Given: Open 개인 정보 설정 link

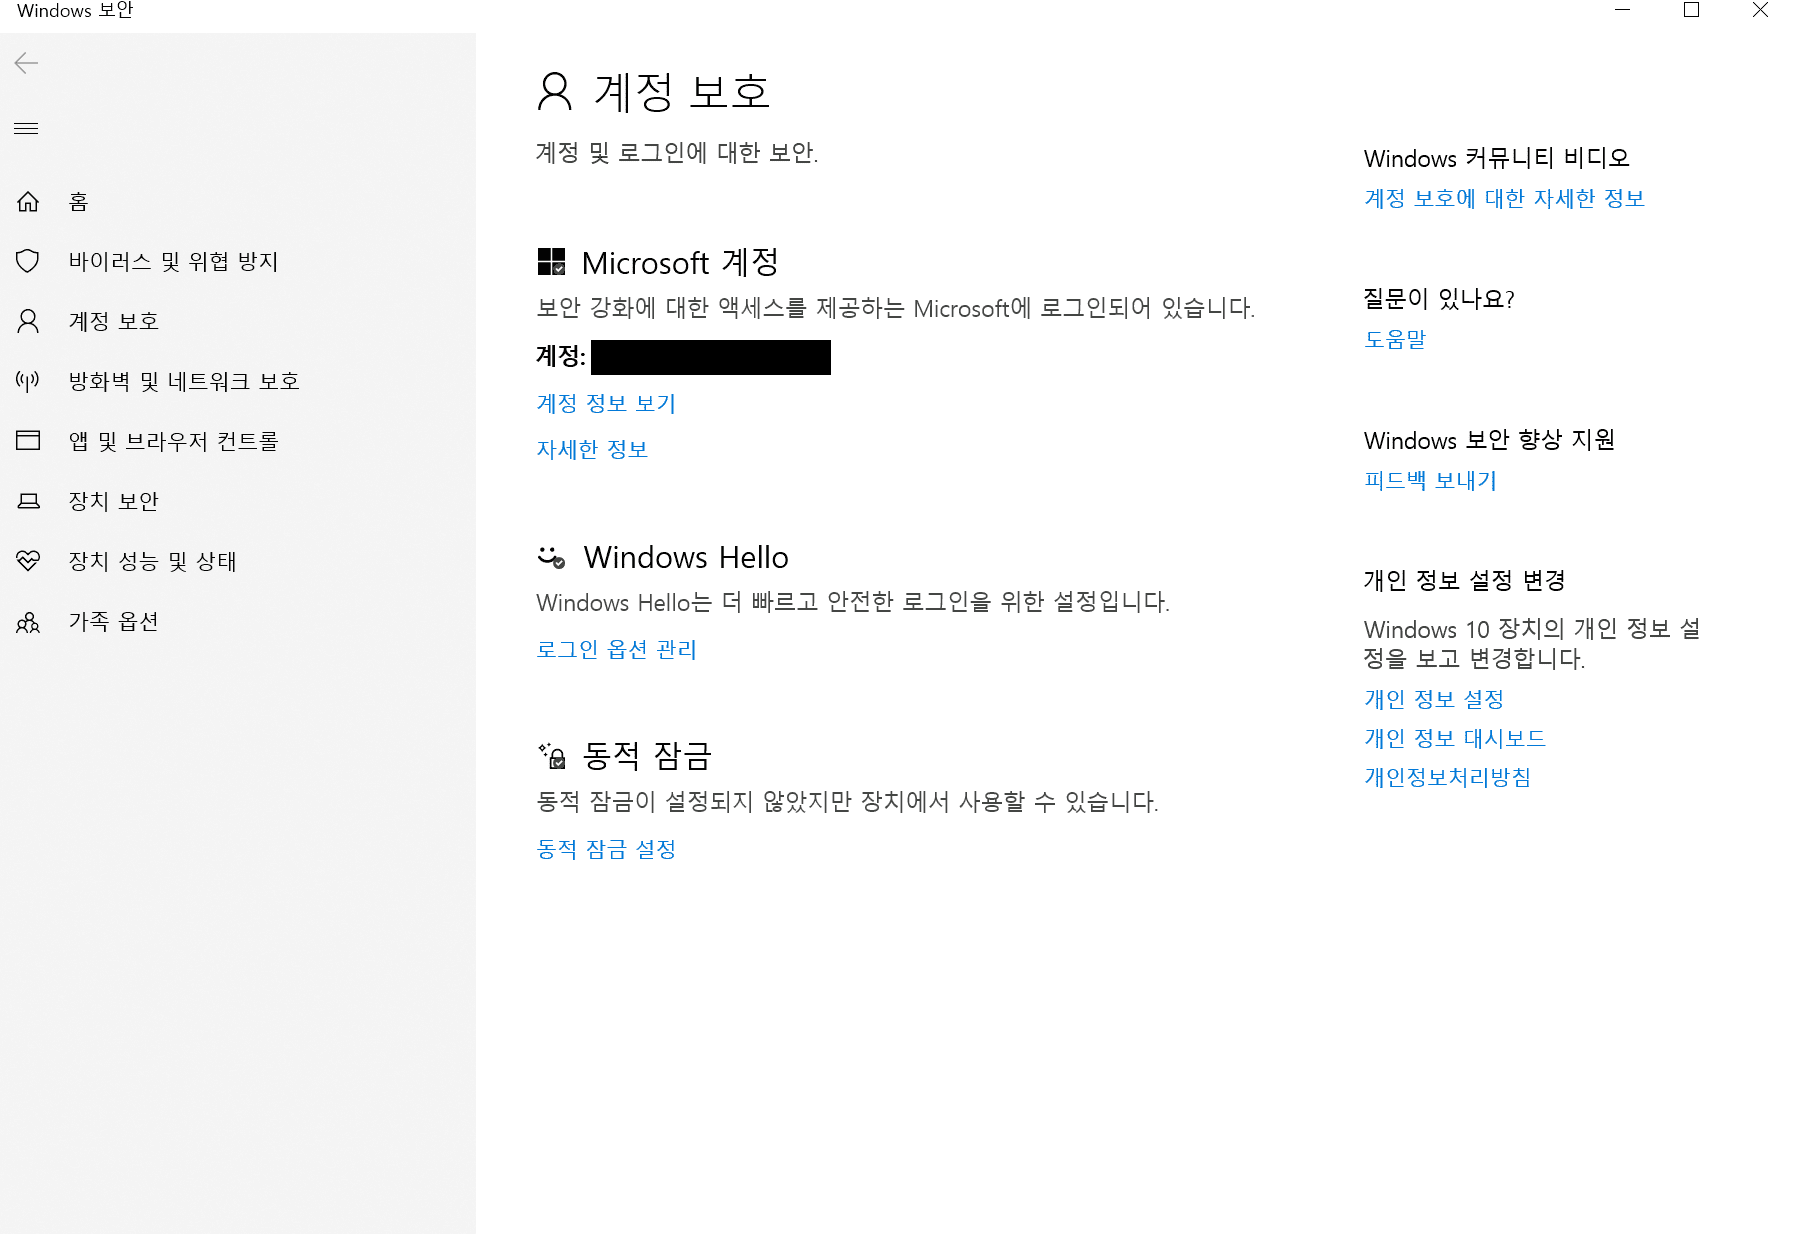Looking at the screenshot, I should tap(1434, 700).
